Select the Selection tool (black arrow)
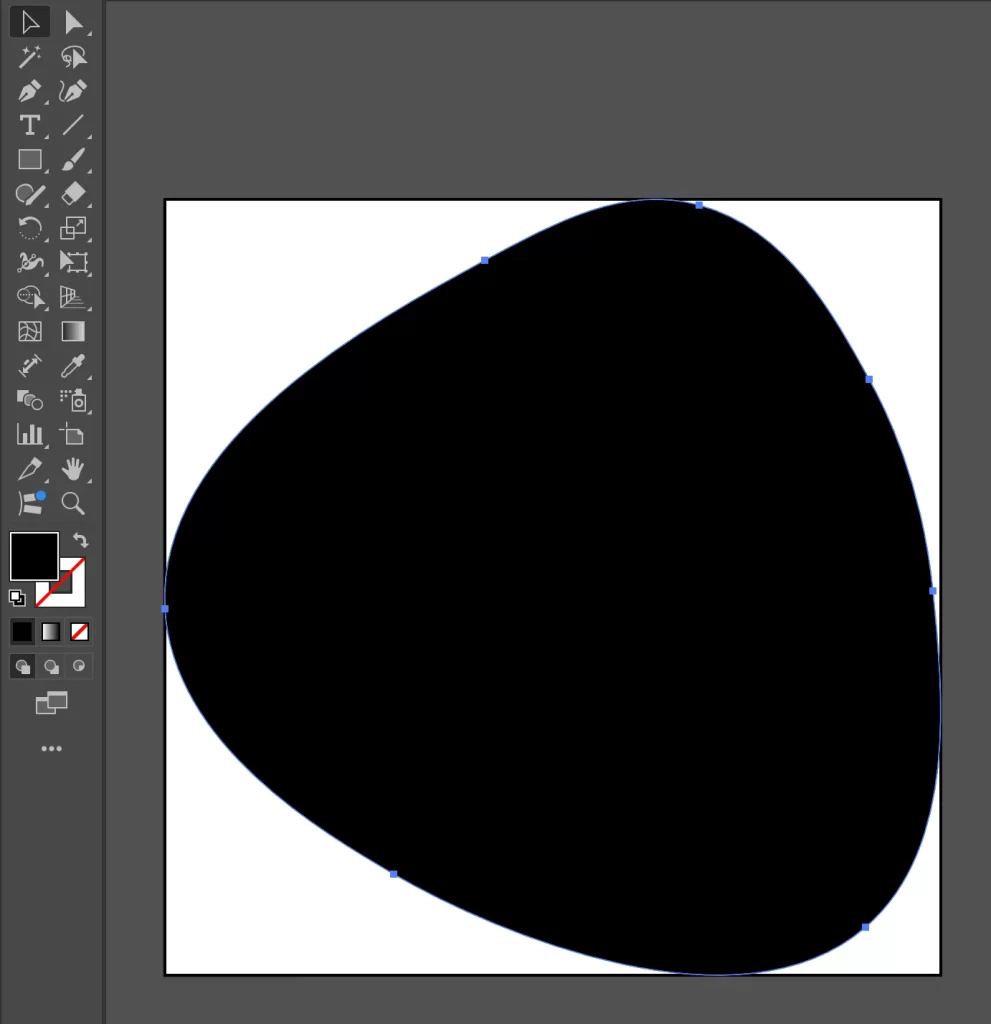The height and width of the screenshot is (1024, 991). (30, 23)
